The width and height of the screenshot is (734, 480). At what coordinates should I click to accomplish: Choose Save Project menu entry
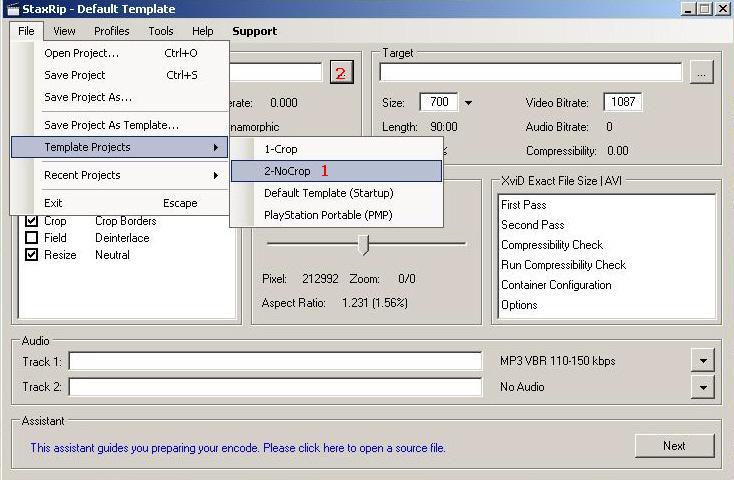click(120, 75)
